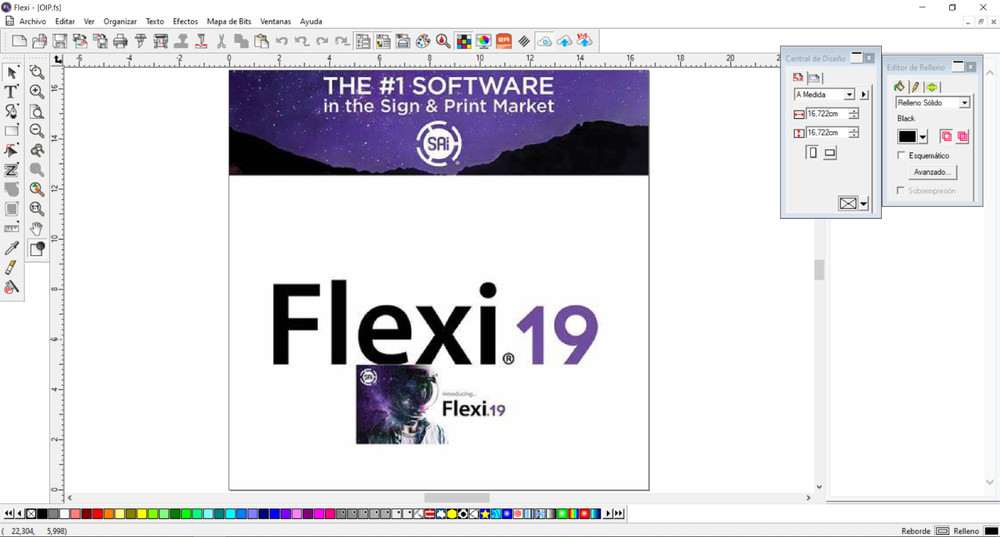The image size is (1000, 537).
Task: Open the Mapa de Bits menu
Action: pos(229,21)
